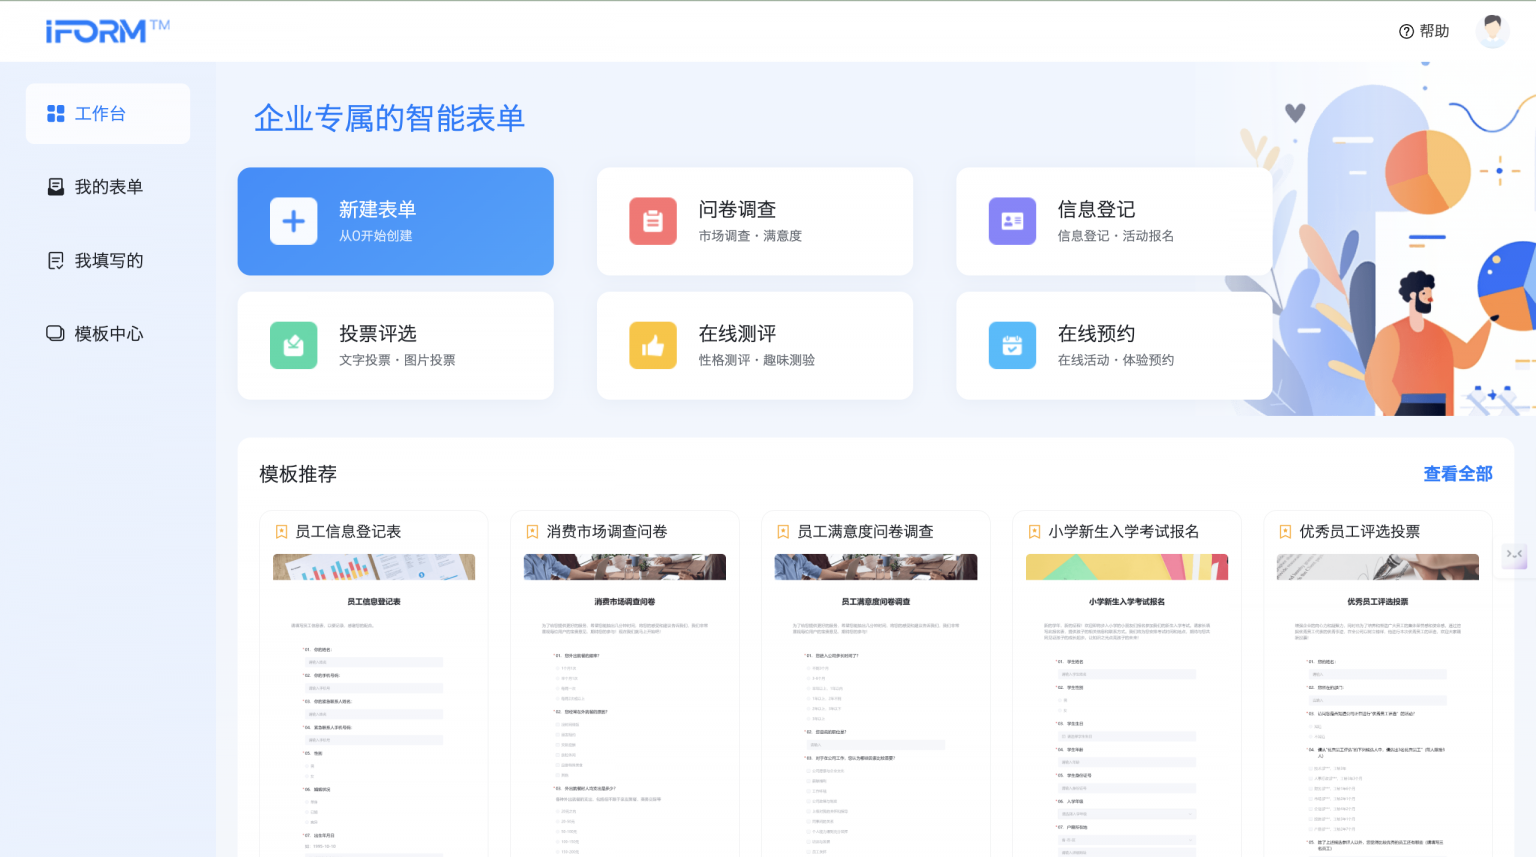This screenshot has height=857, width=1536.
Task: Collapse the panel using the inward chevron toggle
Action: pyautogui.click(x=1514, y=555)
